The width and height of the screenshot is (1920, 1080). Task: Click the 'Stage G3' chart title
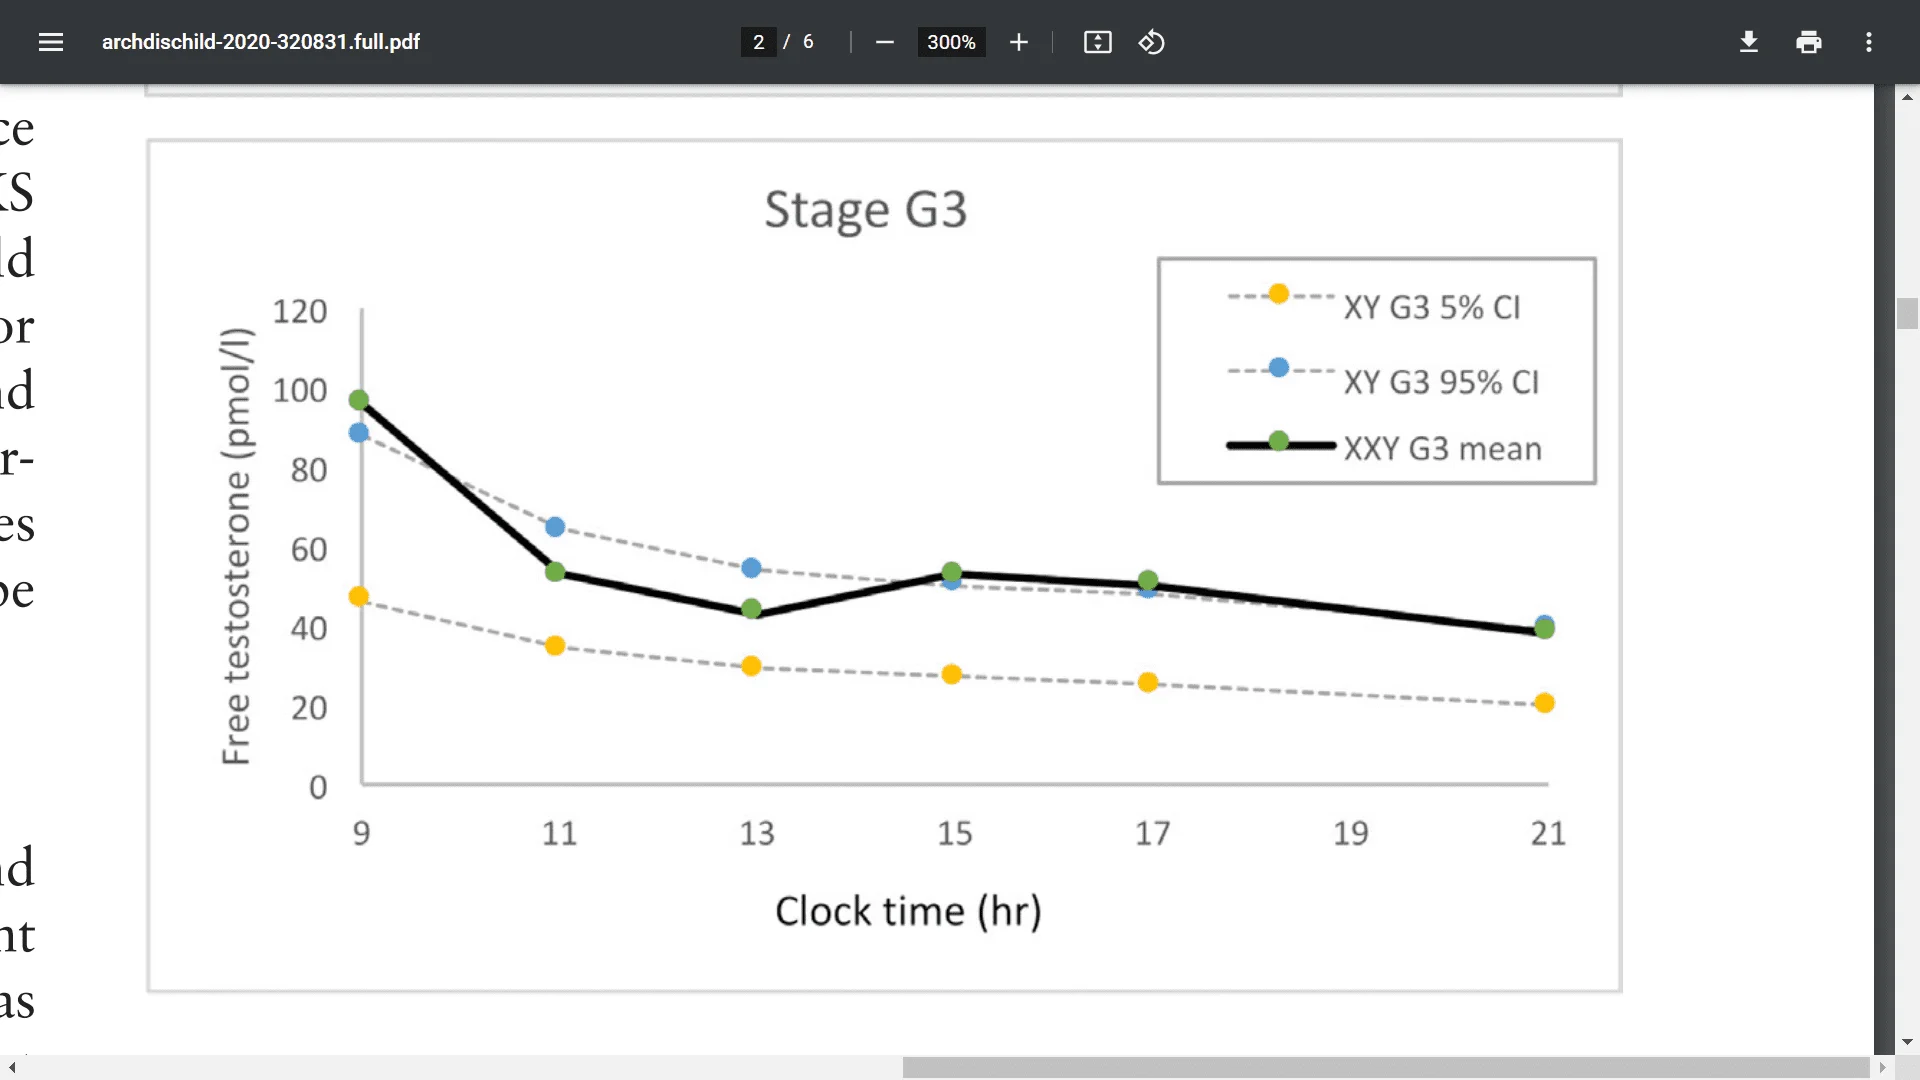click(x=865, y=210)
